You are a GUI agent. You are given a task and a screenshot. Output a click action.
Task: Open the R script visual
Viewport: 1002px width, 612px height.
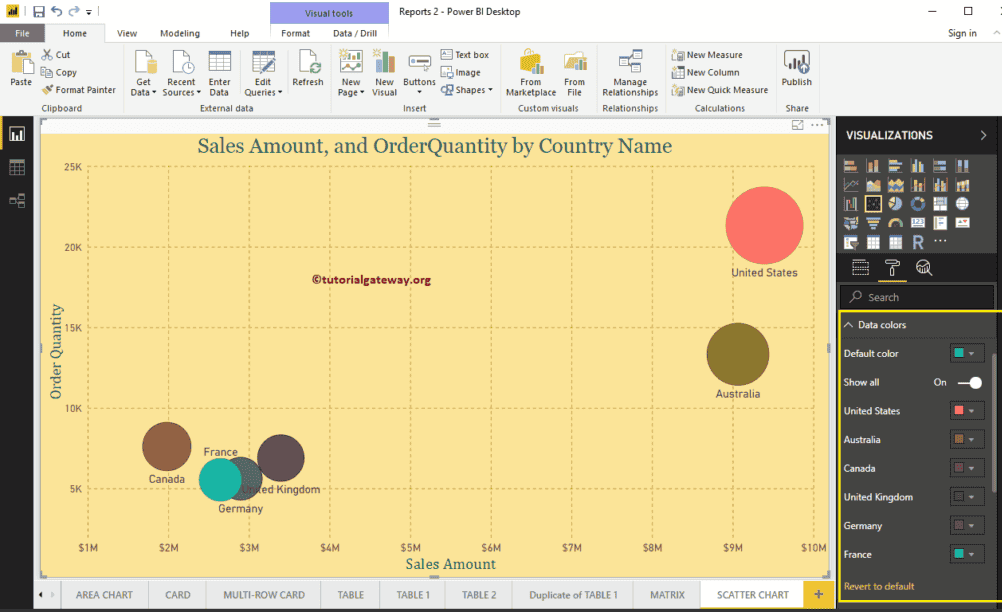(918, 240)
